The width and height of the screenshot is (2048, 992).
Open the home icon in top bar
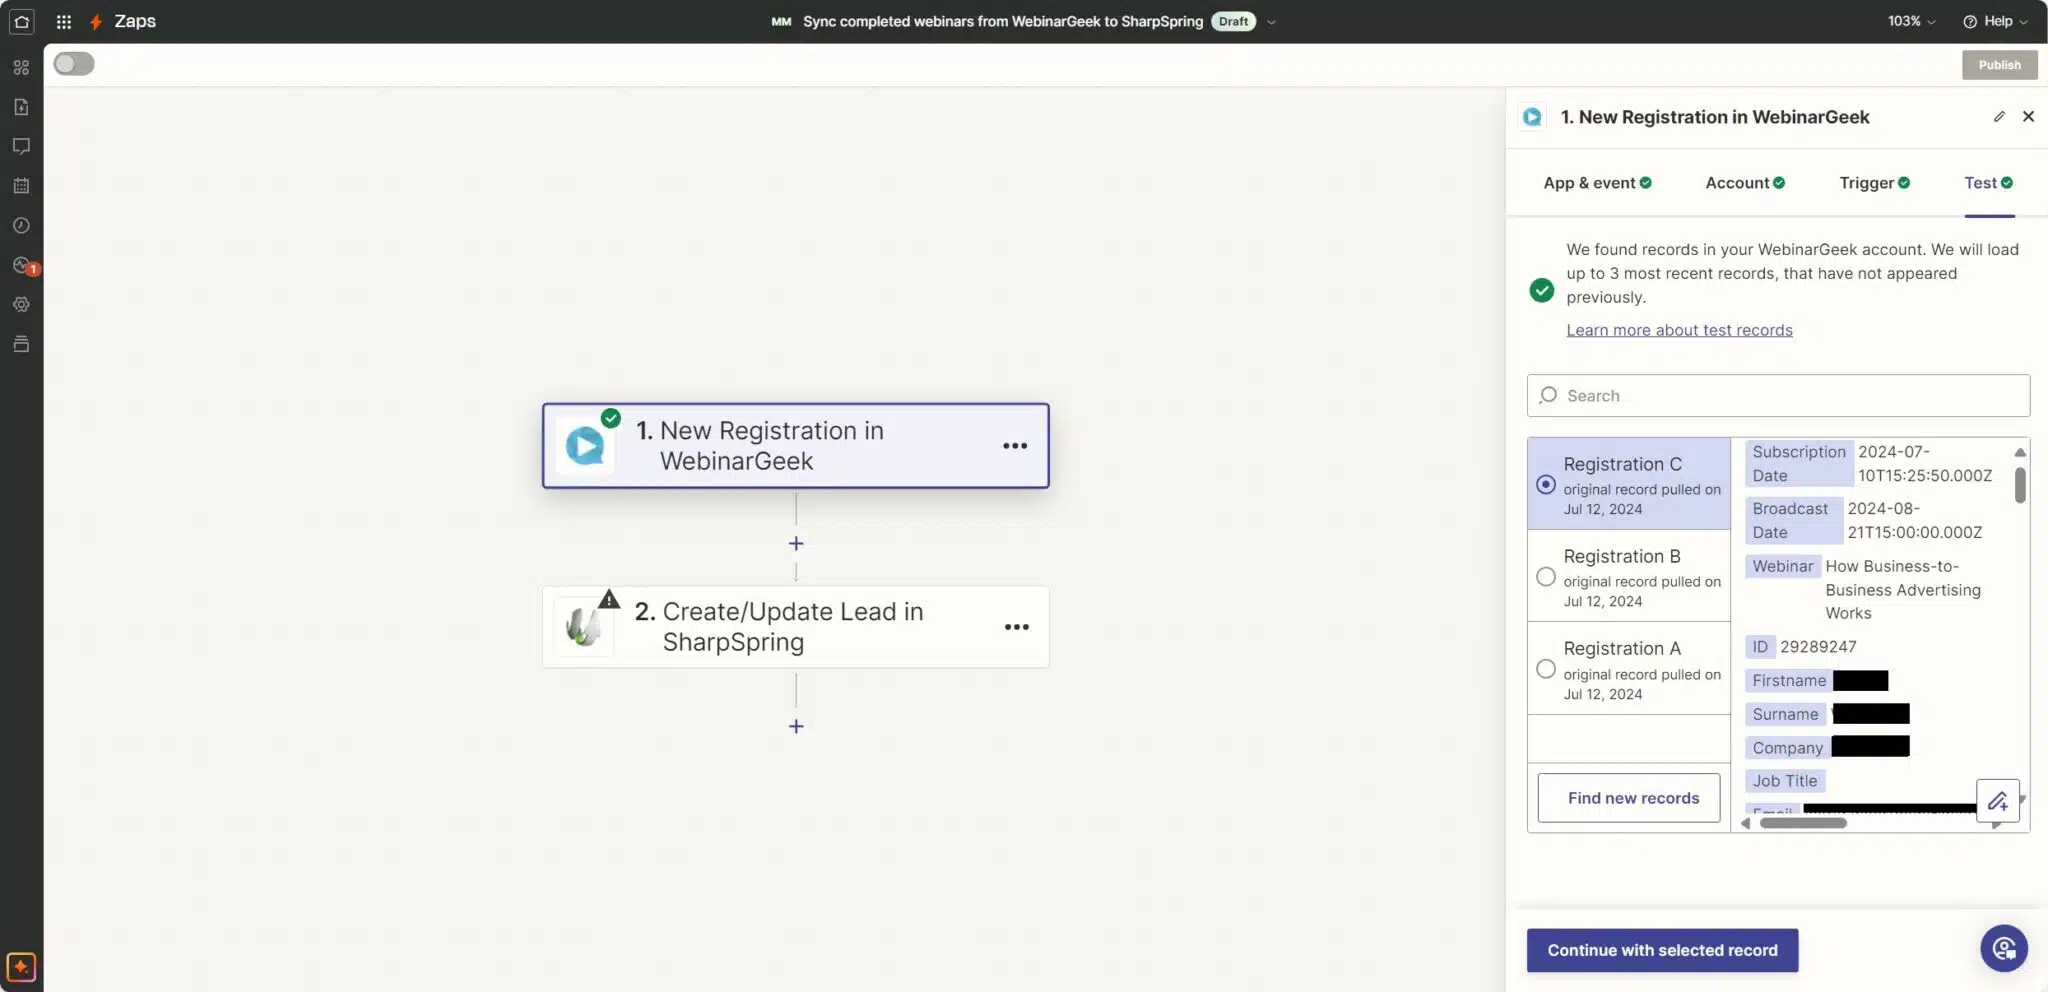pyautogui.click(x=21, y=21)
